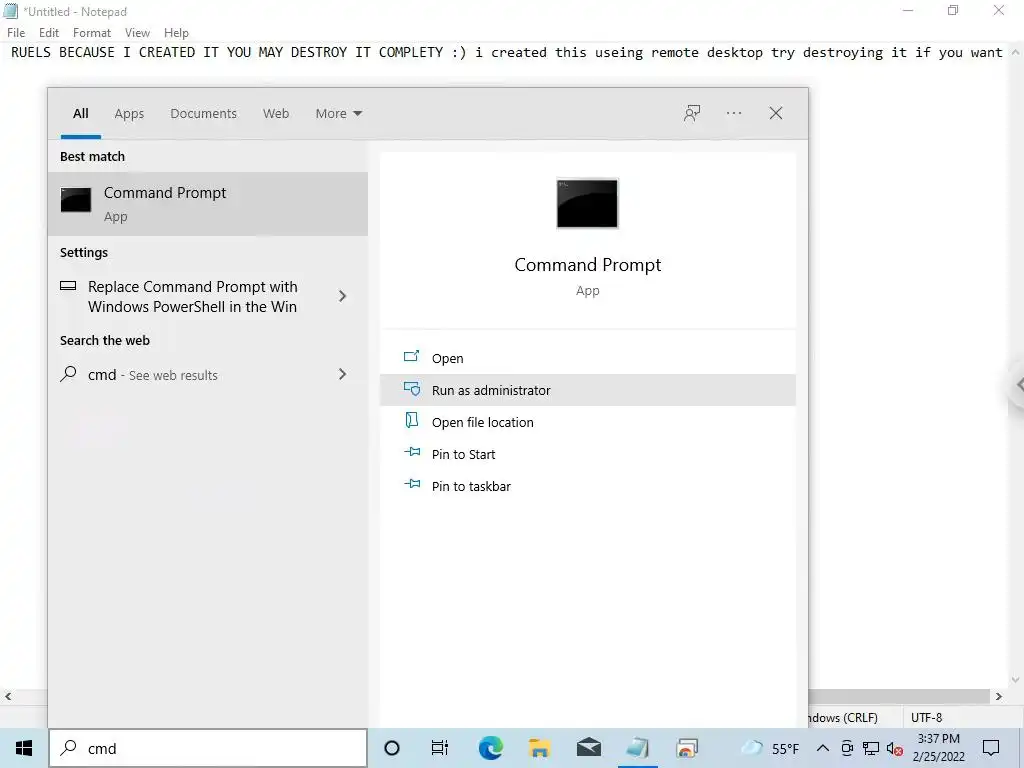Click the Meet Now tray icon
Viewport: 1024px width, 768px height.
[x=847, y=748]
